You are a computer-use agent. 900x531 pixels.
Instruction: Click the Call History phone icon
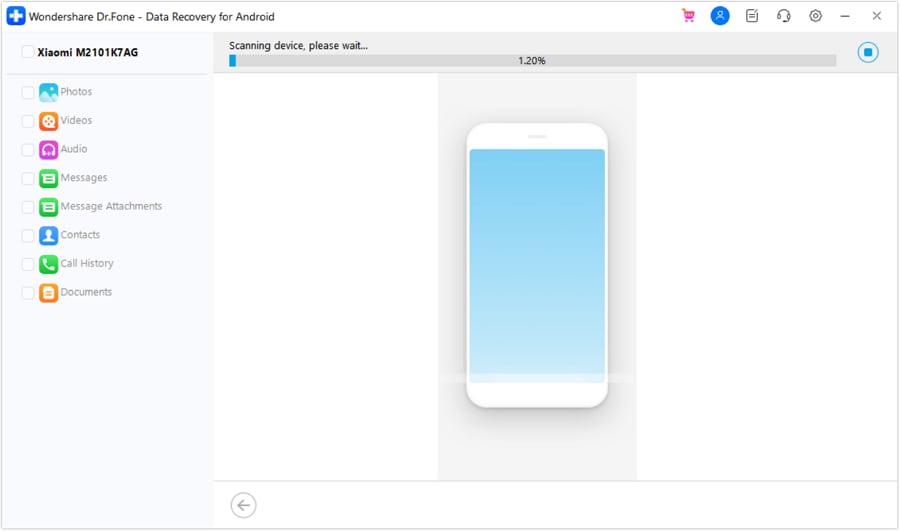click(49, 264)
